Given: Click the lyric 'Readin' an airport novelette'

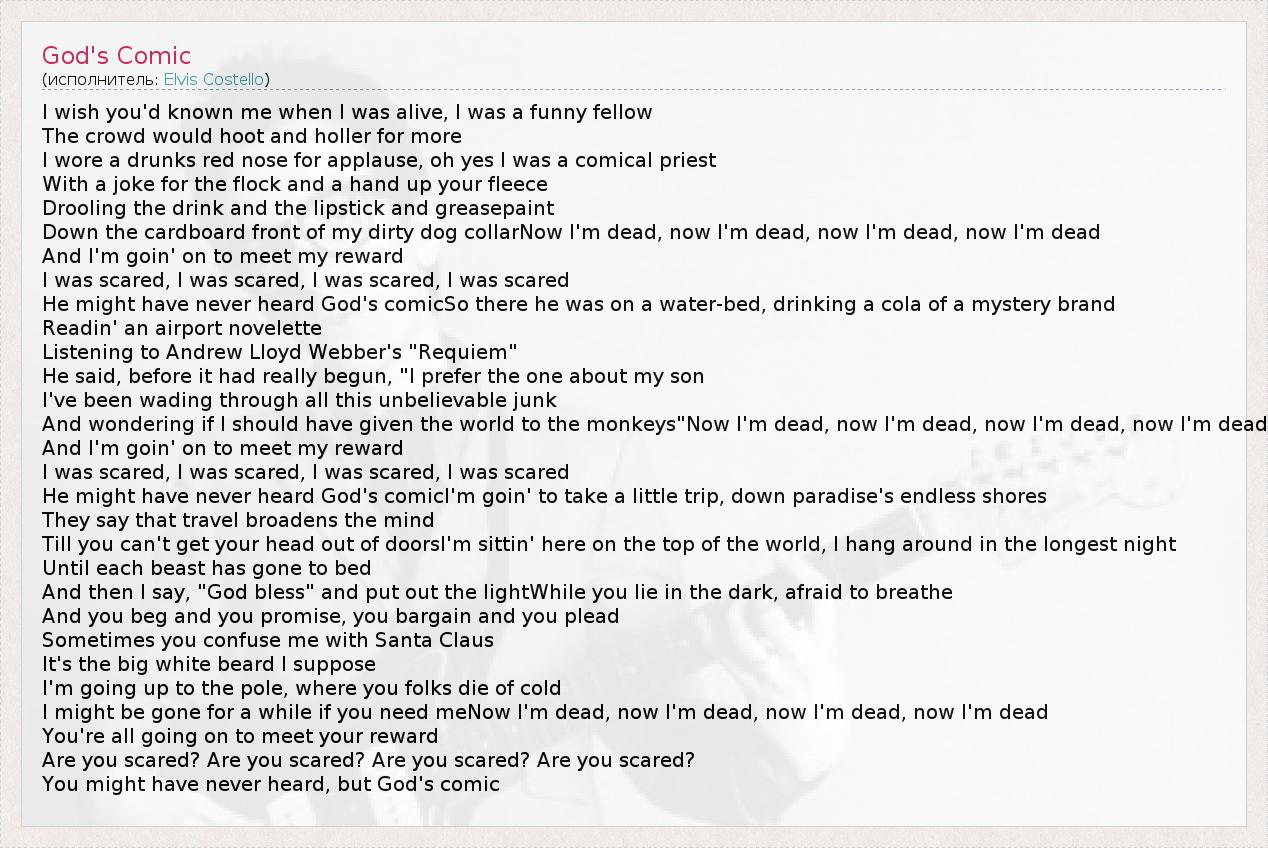Looking at the screenshot, I should (182, 328).
